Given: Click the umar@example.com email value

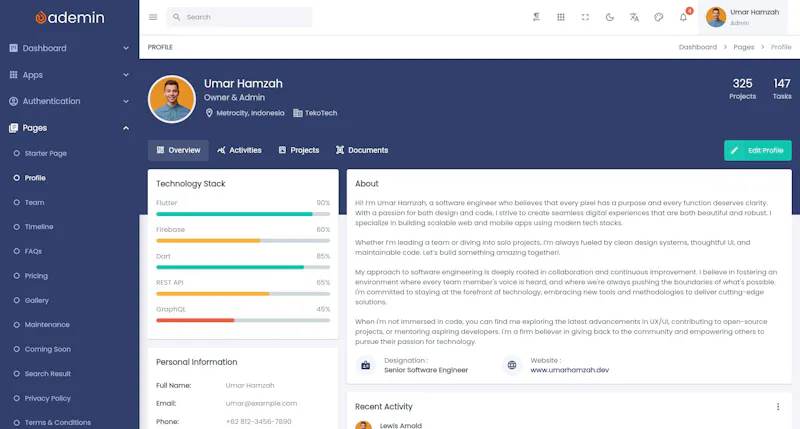Looking at the screenshot, I should [261, 403].
